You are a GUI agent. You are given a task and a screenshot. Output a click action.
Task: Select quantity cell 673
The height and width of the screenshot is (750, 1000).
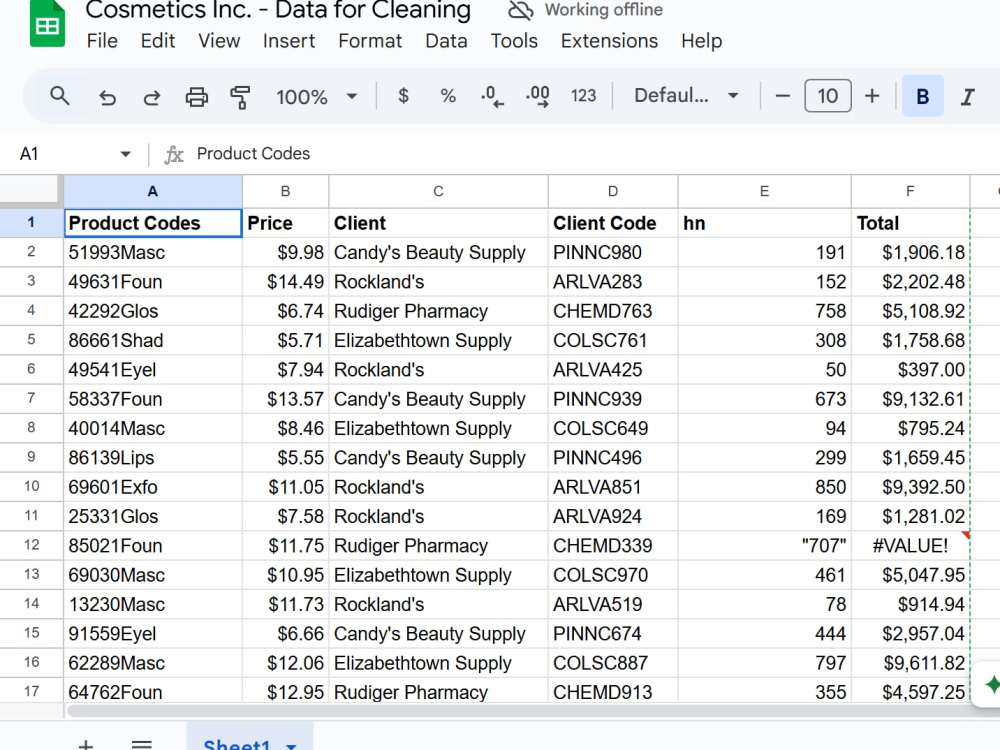[764, 399]
